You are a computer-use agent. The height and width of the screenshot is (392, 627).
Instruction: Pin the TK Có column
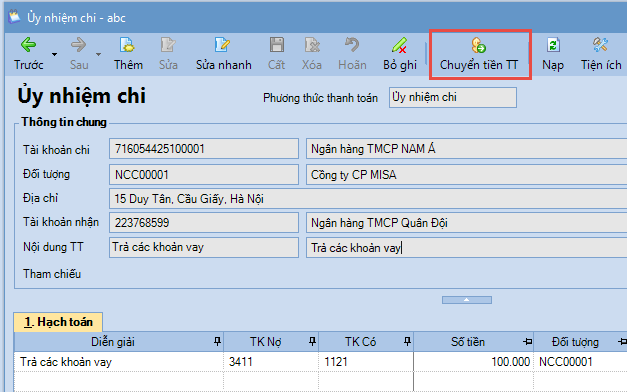407,342
